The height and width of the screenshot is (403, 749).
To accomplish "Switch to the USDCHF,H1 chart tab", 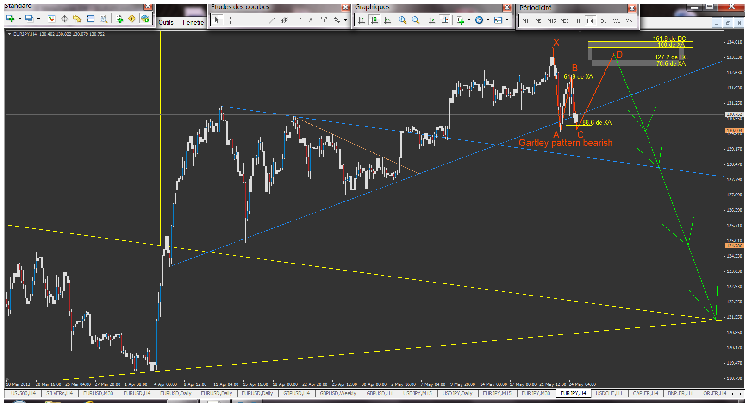I will coord(609,393).
